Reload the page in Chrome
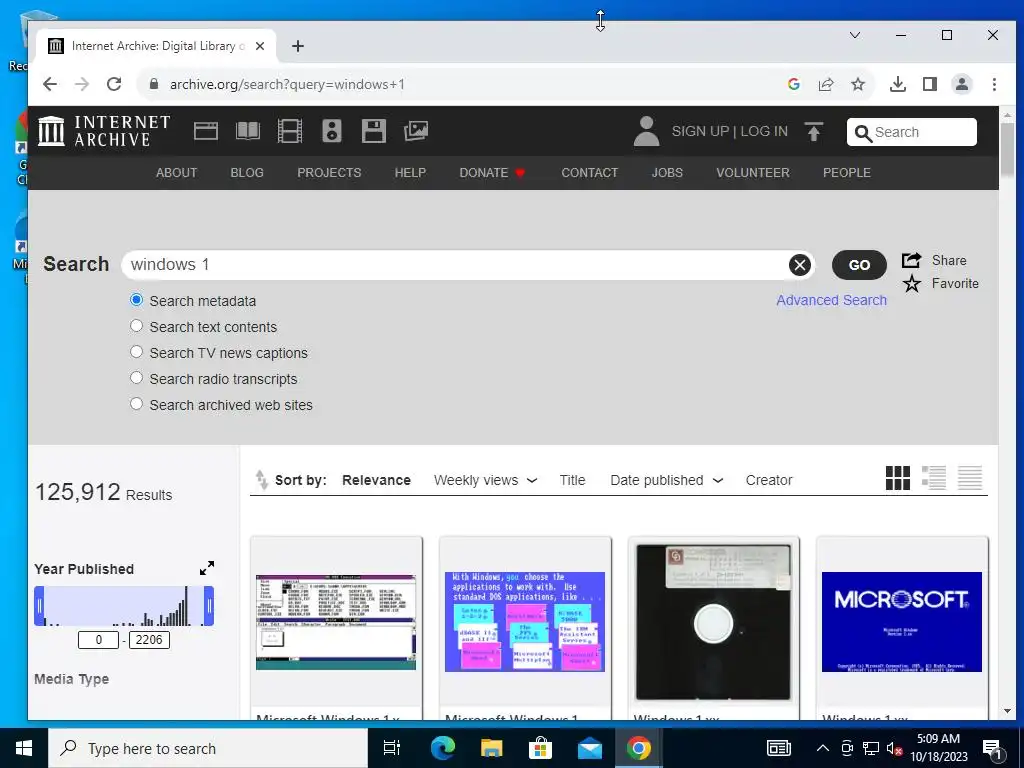The width and height of the screenshot is (1024, 768). tap(114, 84)
